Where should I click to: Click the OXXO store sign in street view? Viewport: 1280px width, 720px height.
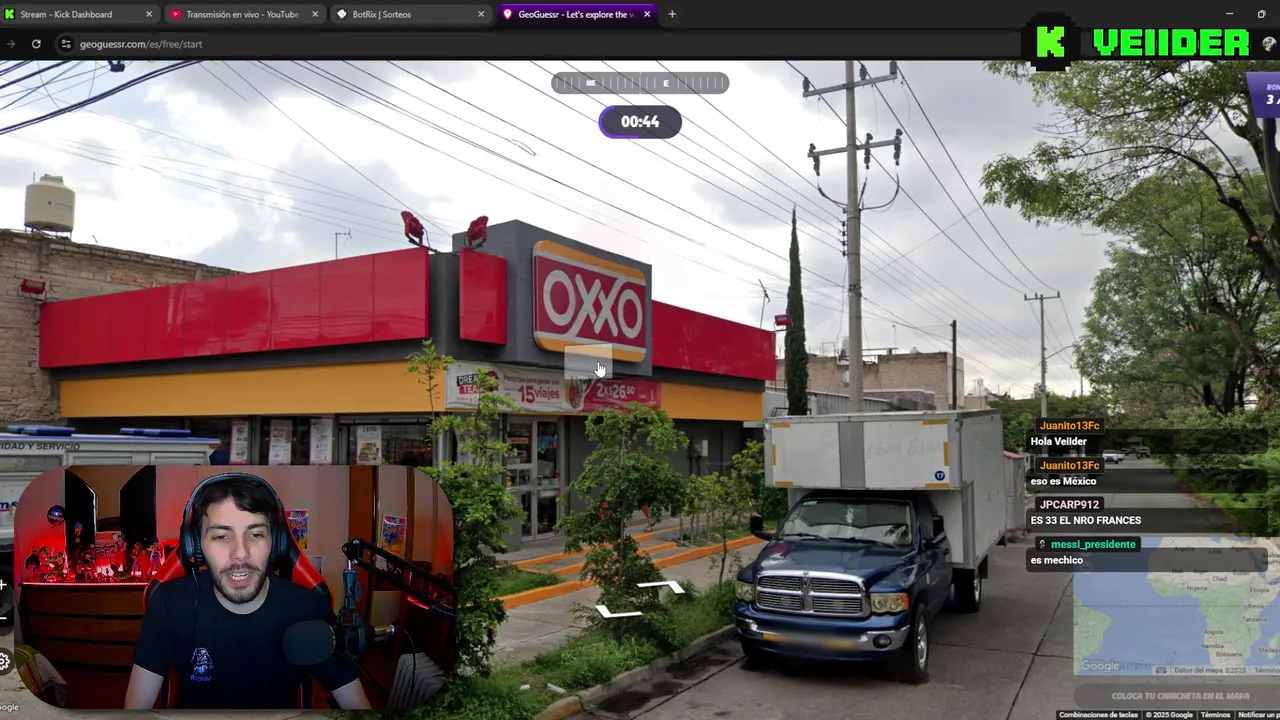coord(590,301)
